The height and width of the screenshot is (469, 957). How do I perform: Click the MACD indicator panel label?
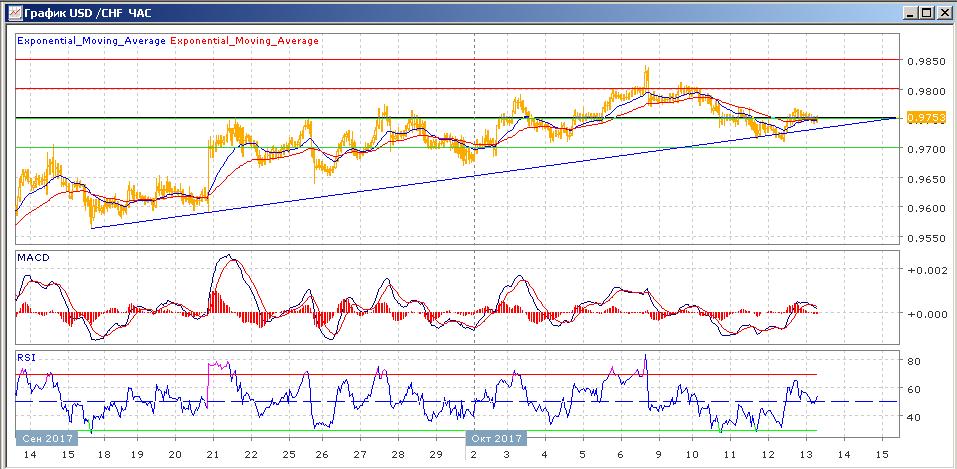pyautogui.click(x=33, y=258)
